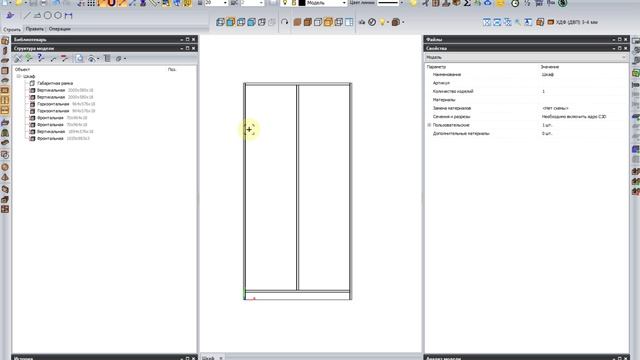Image resolution: width=640 pixels, height=360 pixels.
Task: Click the document preview icon in structure toolbar
Action: pos(79,58)
